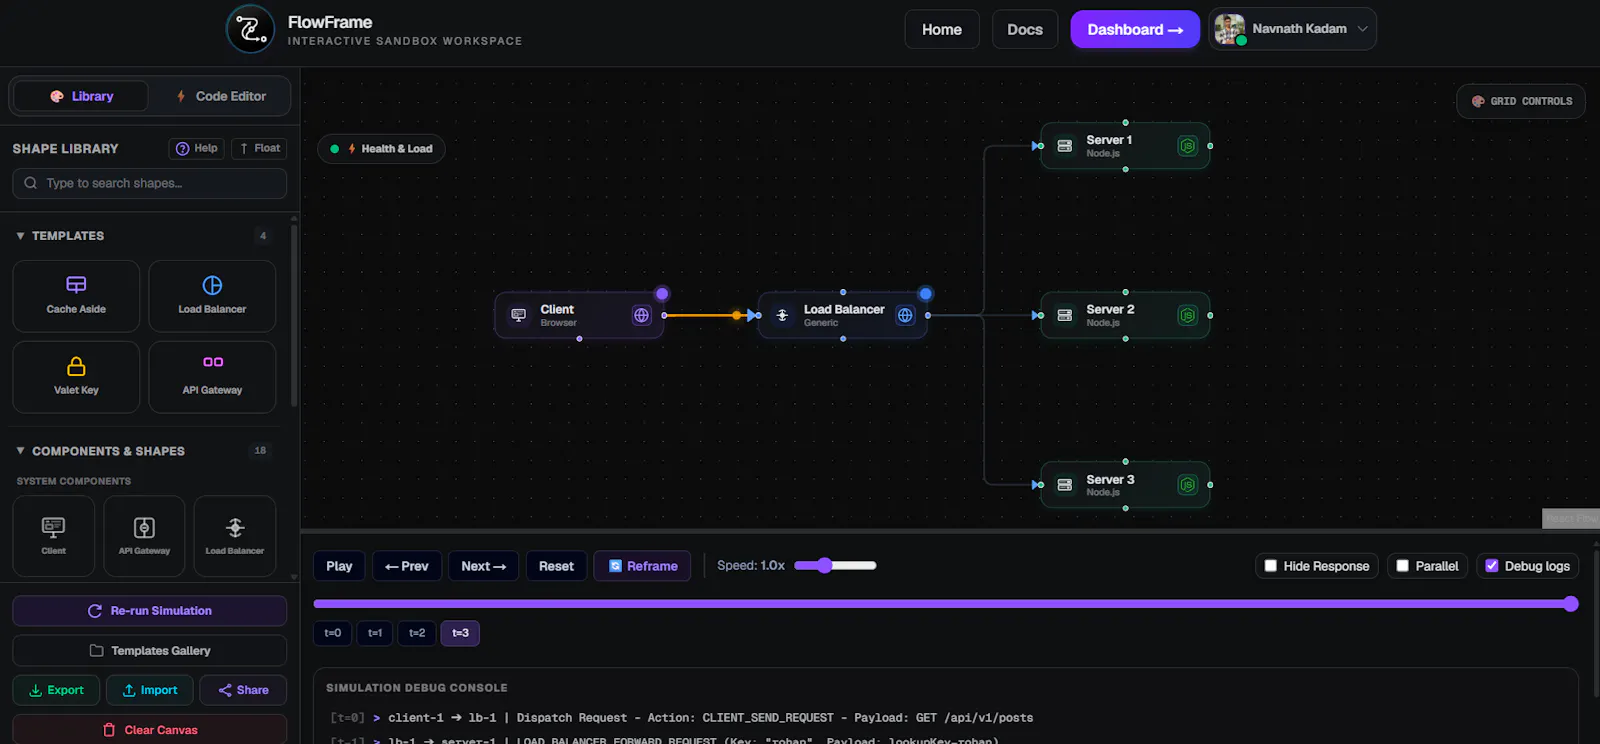Screen dimensions: 1600x744
Task: Step to Prev simulation frame
Action: coord(407,566)
